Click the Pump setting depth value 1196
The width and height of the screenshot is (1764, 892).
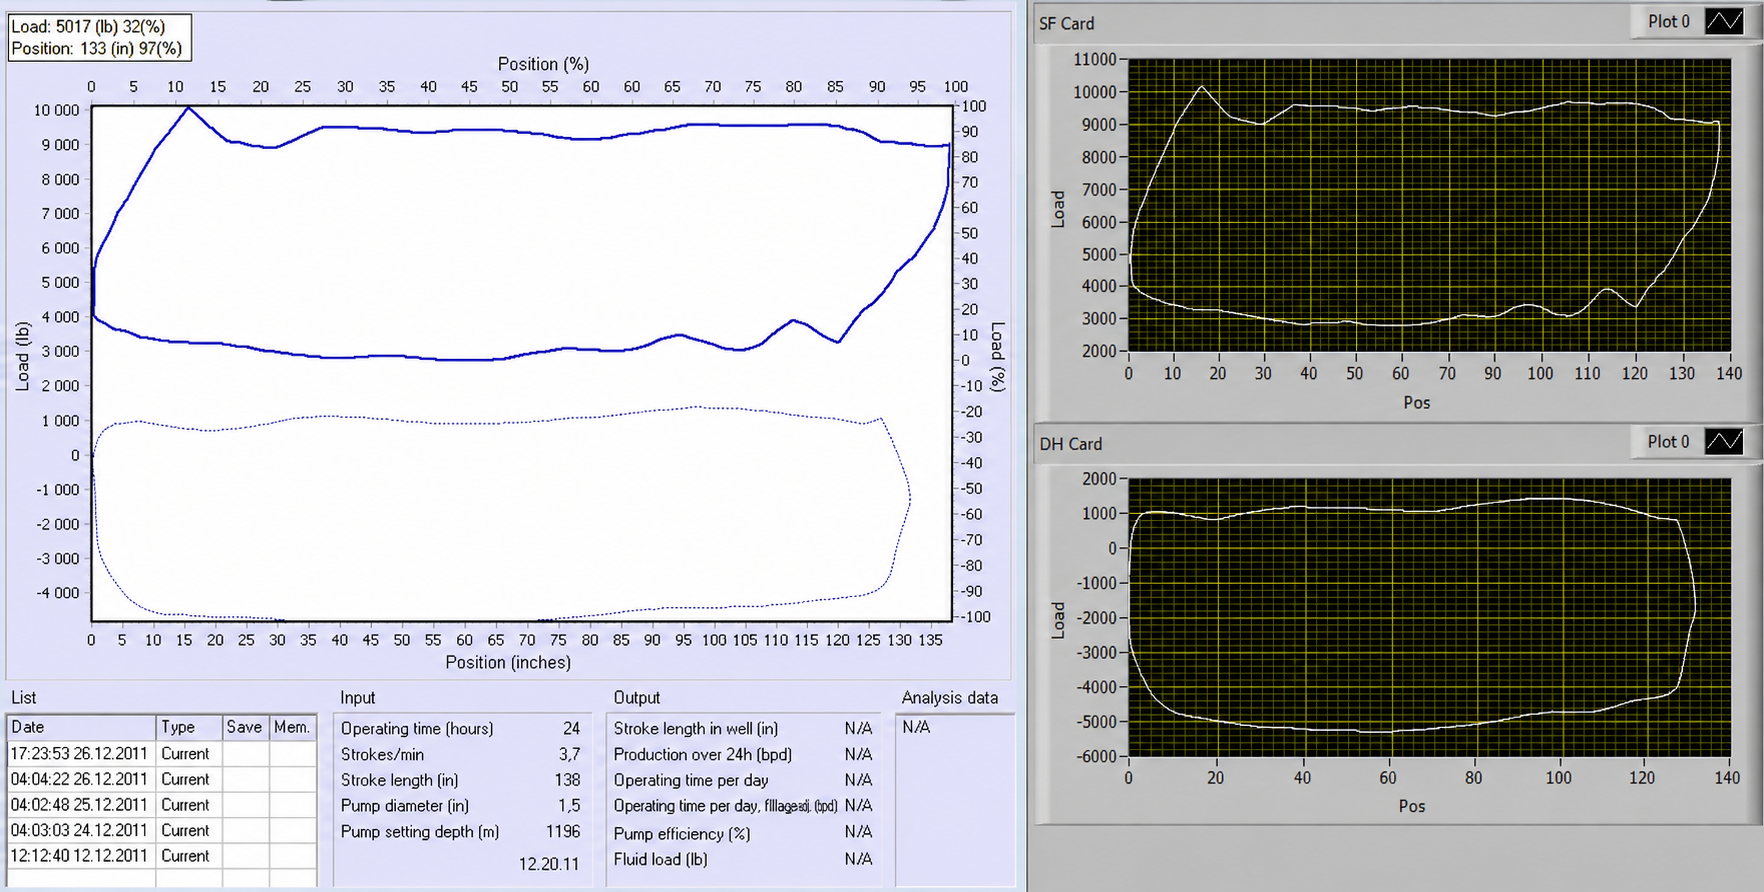pos(563,831)
